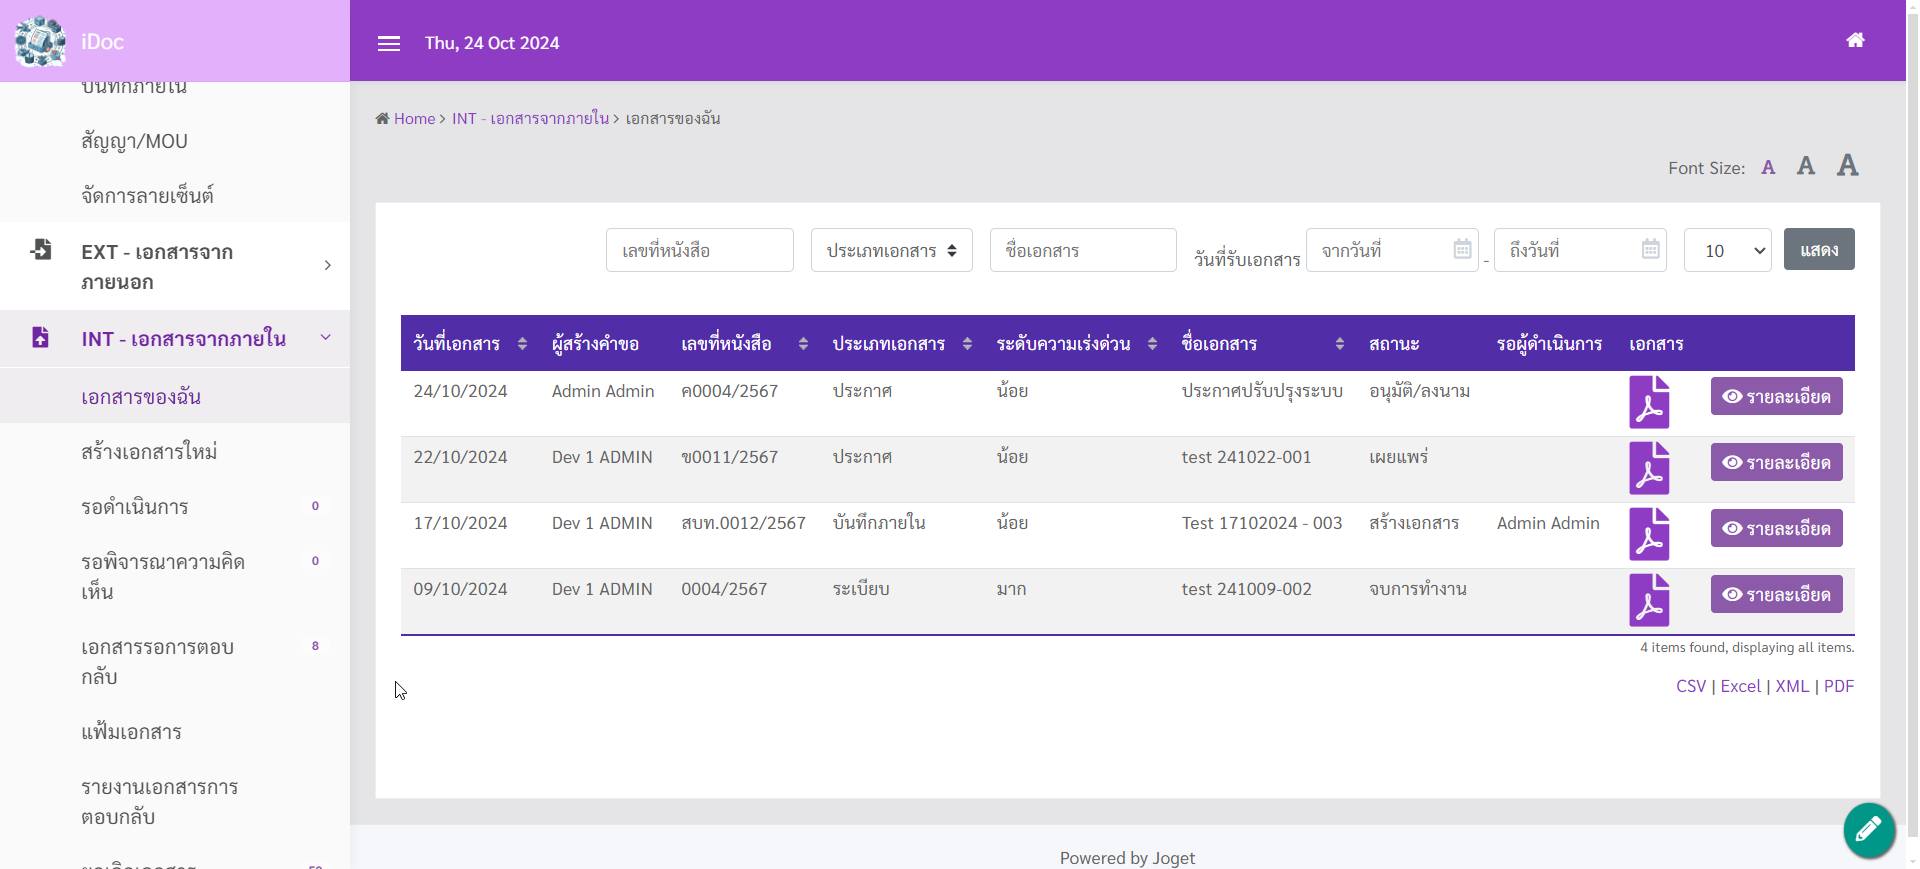Open the ถึงวันที่ calendar picker icon
Image resolution: width=1920 pixels, height=869 pixels.
coord(1650,249)
